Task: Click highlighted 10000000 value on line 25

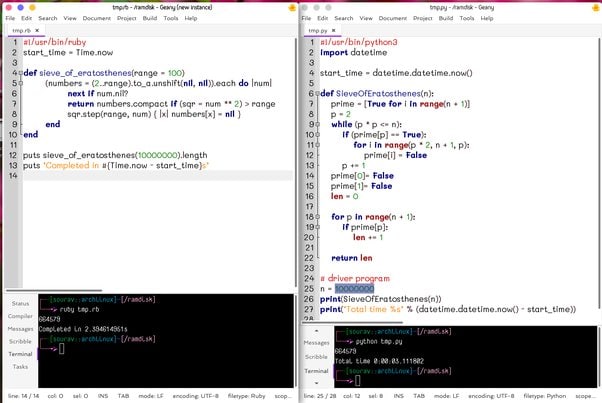Action: click(x=354, y=289)
